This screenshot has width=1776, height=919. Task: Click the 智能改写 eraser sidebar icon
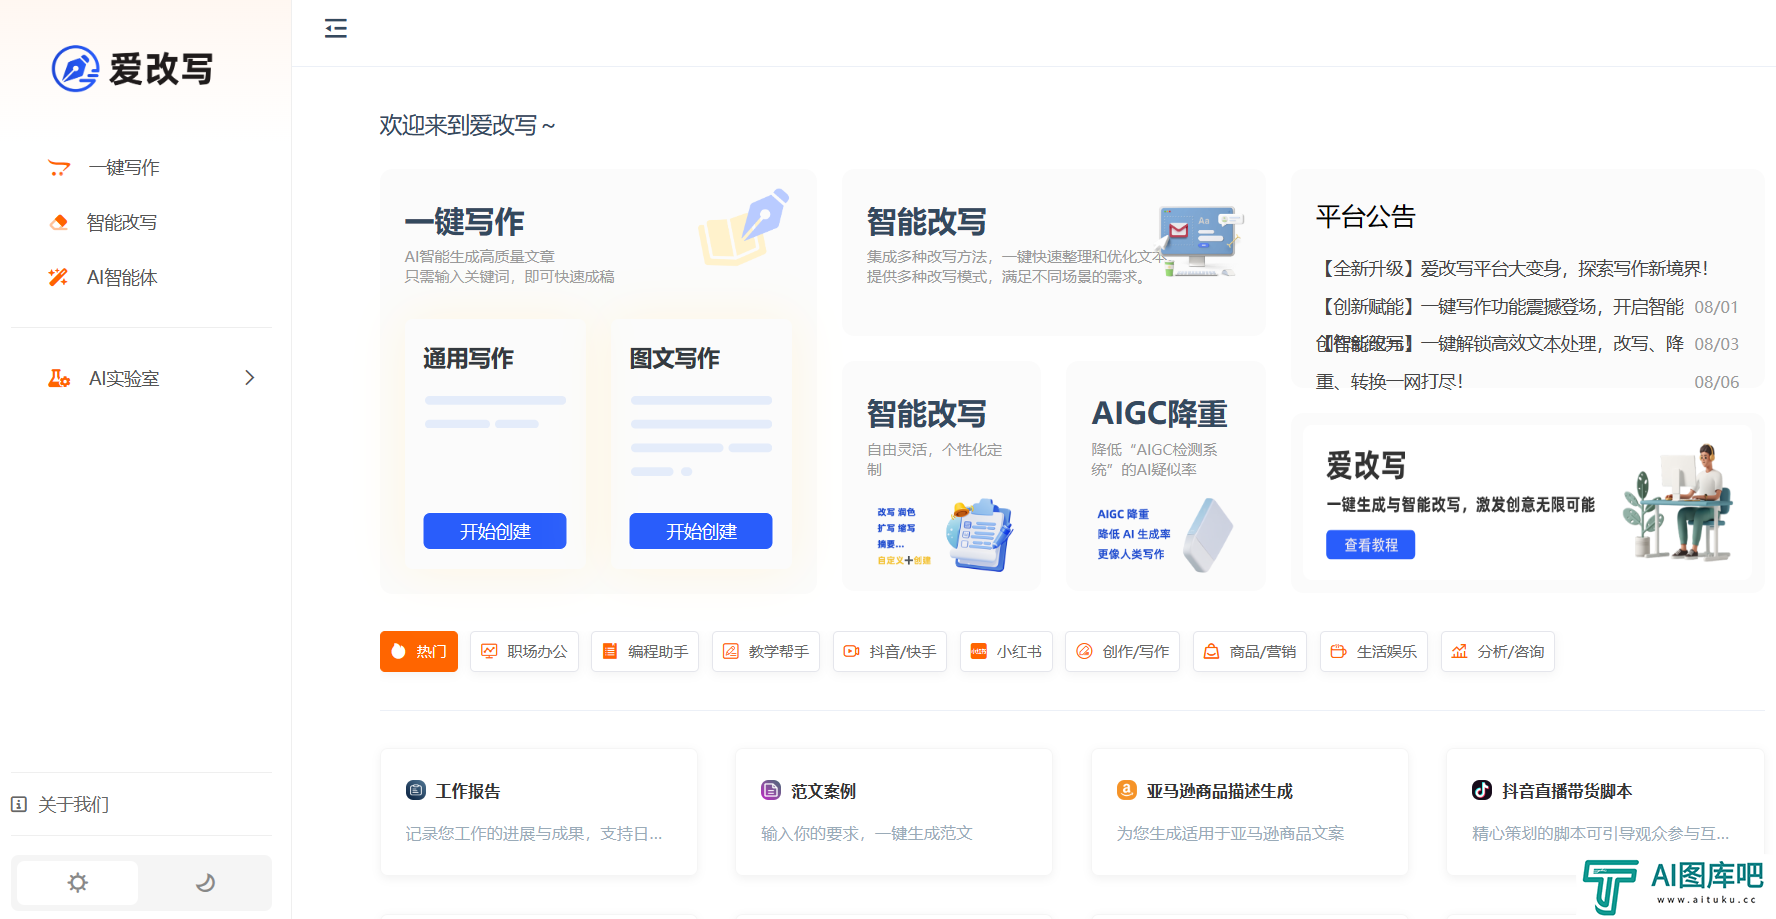pyautogui.click(x=59, y=222)
